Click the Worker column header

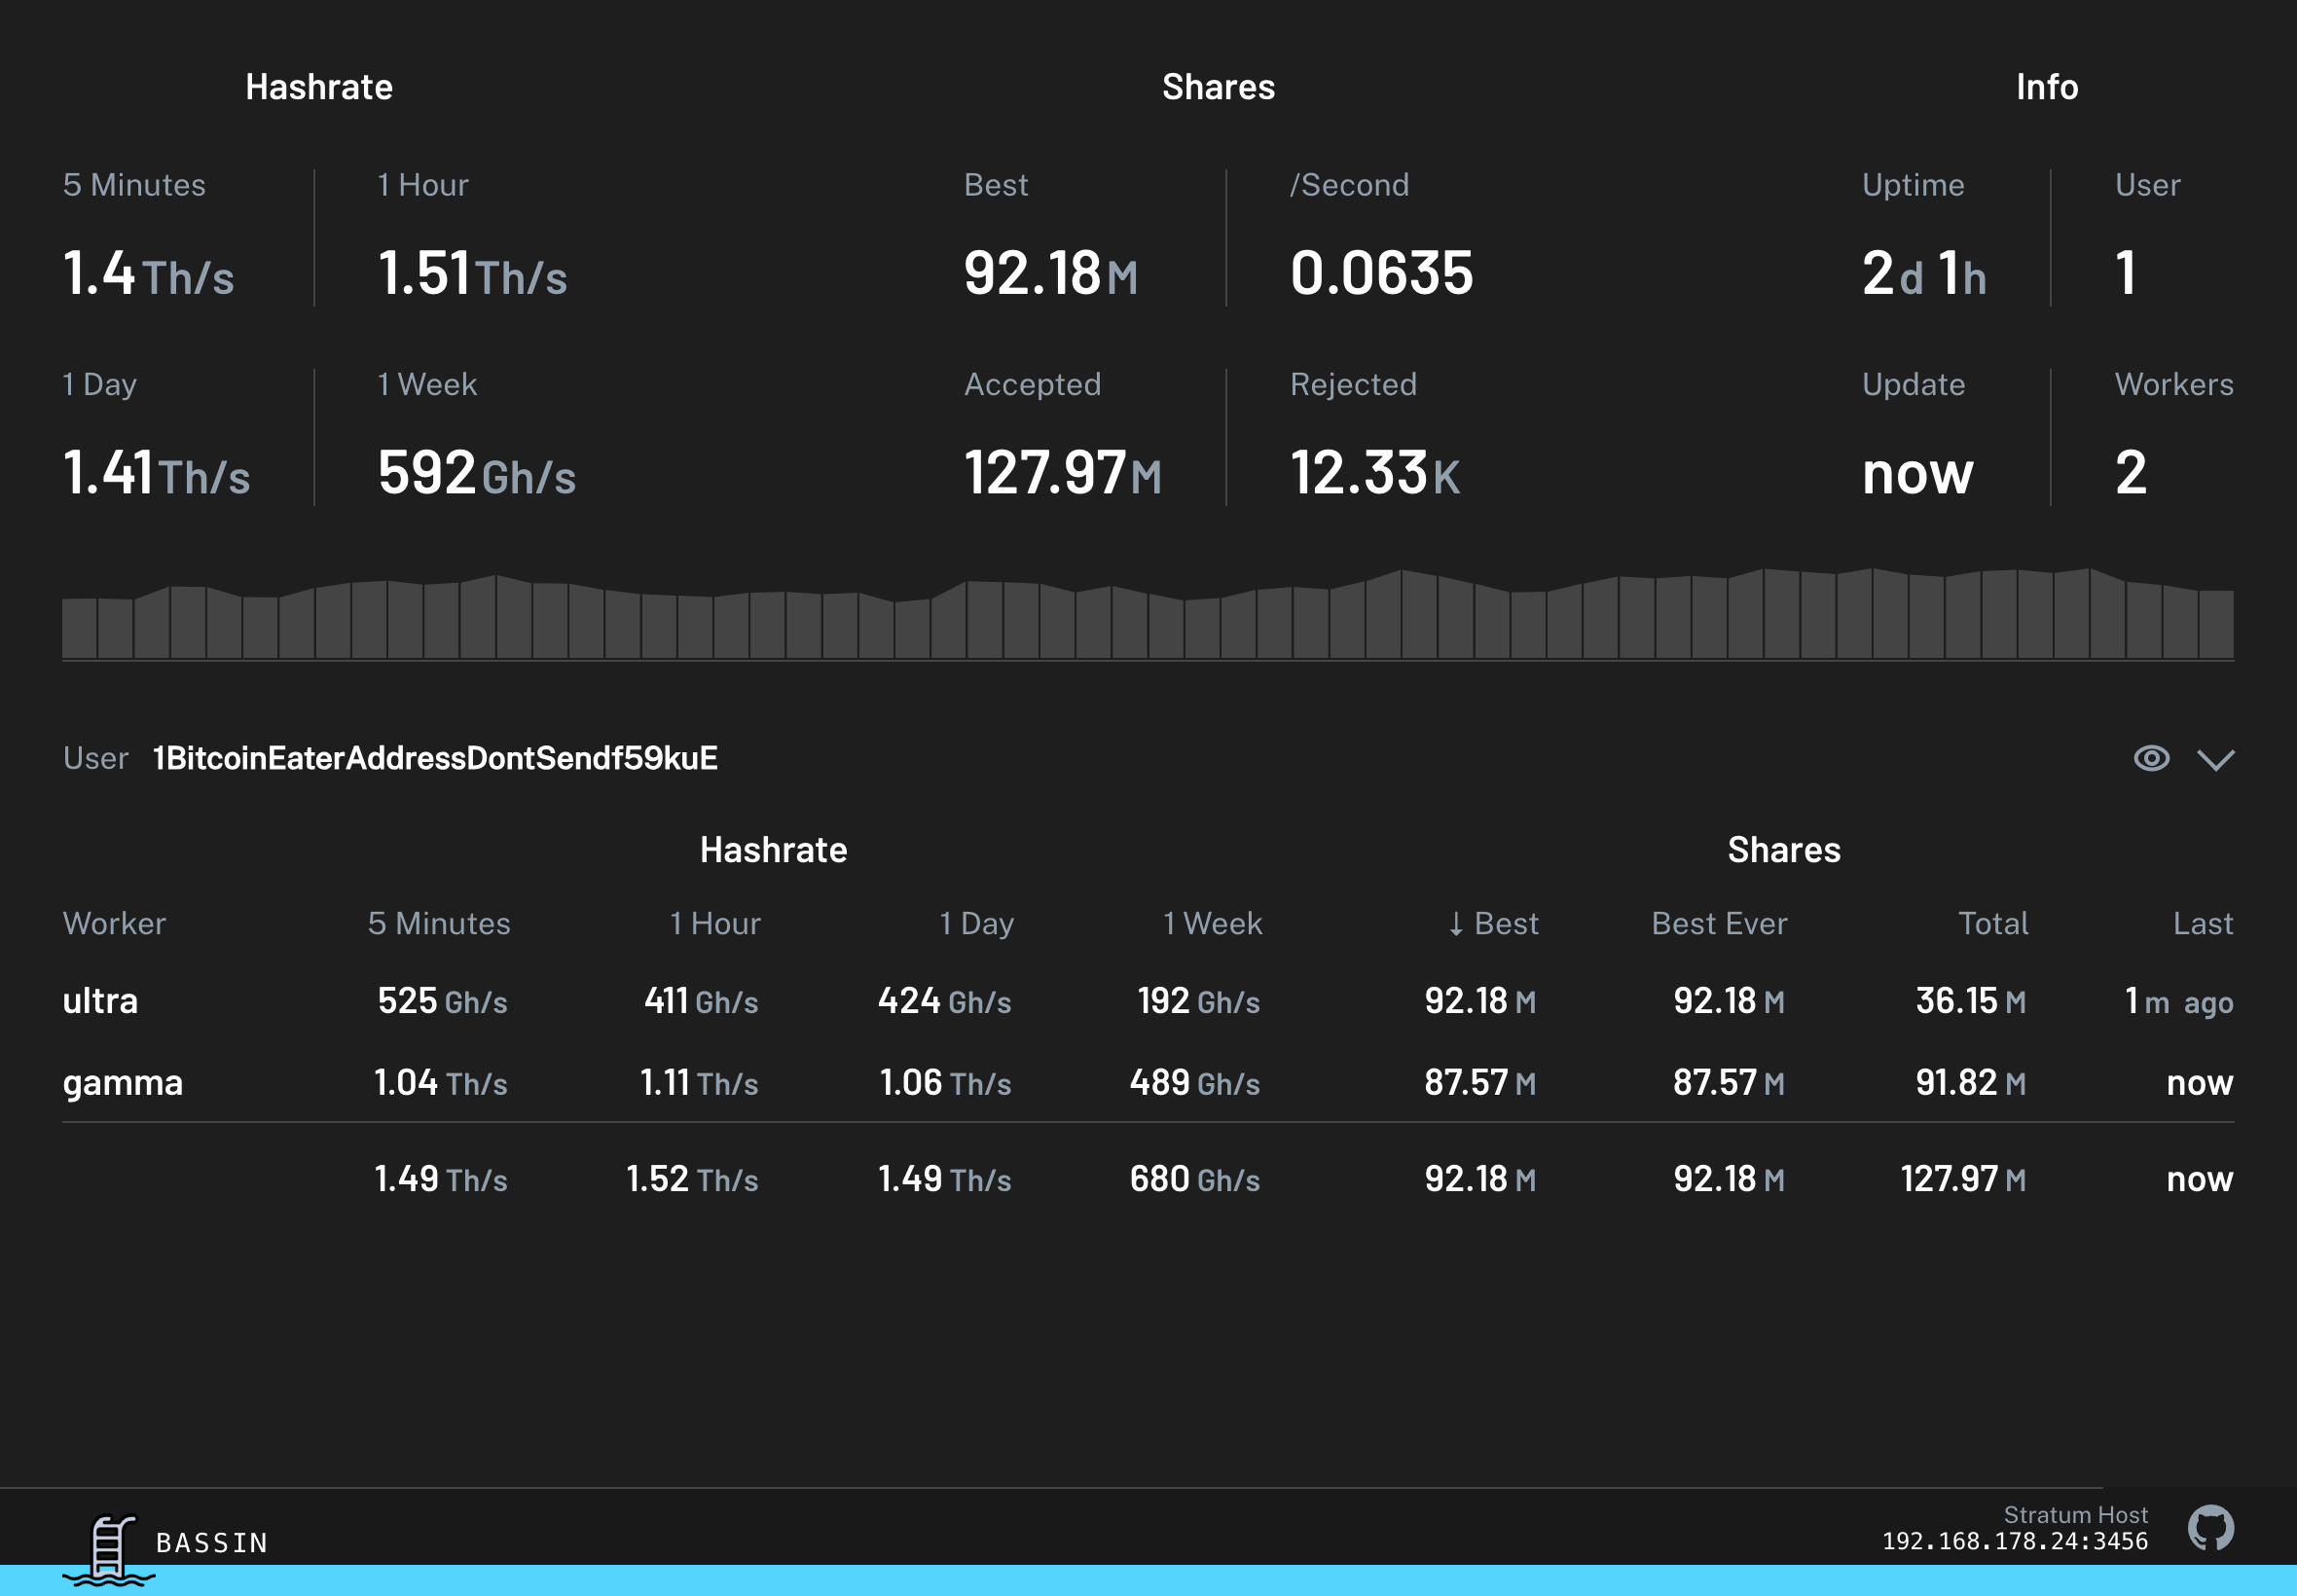114,923
